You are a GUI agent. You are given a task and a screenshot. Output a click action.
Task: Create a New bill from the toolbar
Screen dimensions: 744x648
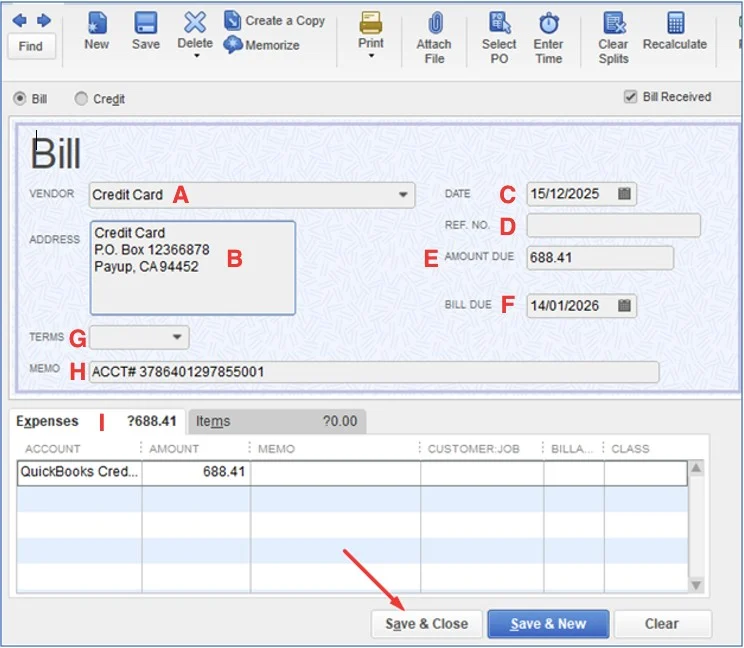coord(96,31)
